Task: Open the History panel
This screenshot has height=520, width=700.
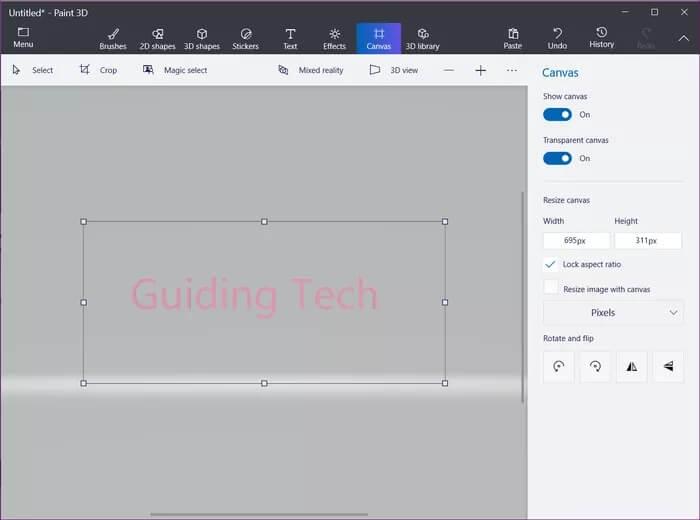Action: tap(601, 38)
